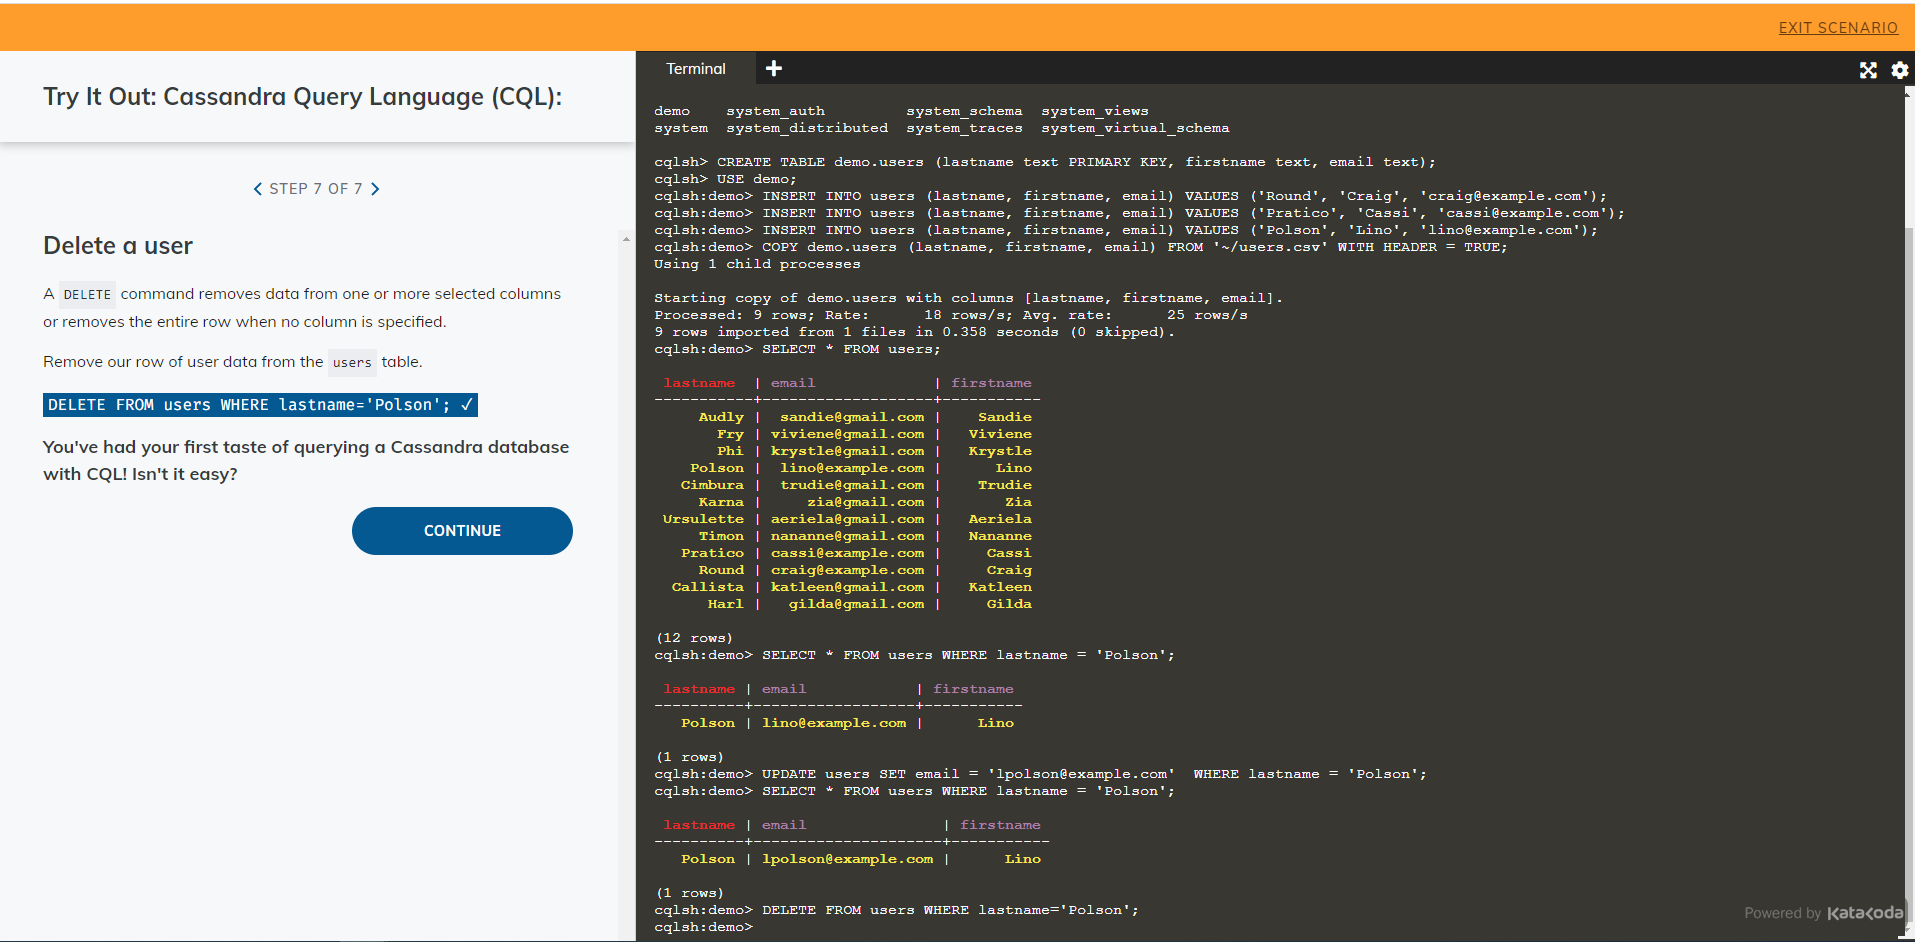The width and height of the screenshot is (1915, 942).
Task: Click the STEP 7 OF 7 indicator
Action: pos(316,188)
